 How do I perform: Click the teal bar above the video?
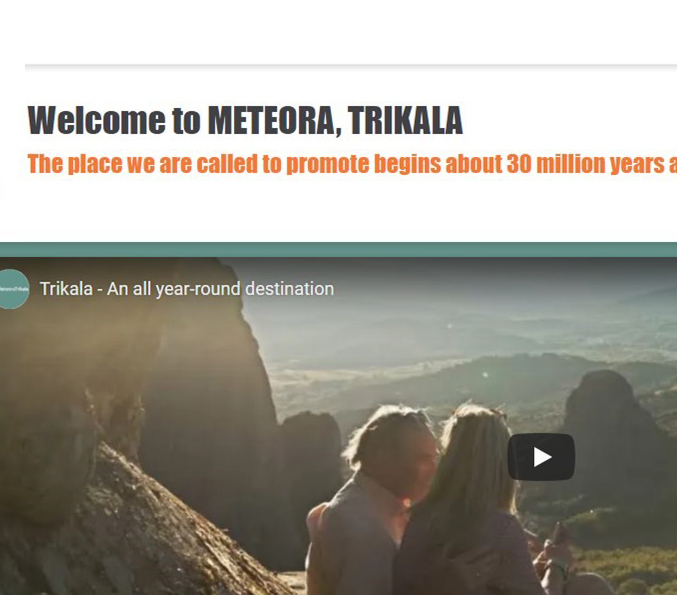pos(338,250)
